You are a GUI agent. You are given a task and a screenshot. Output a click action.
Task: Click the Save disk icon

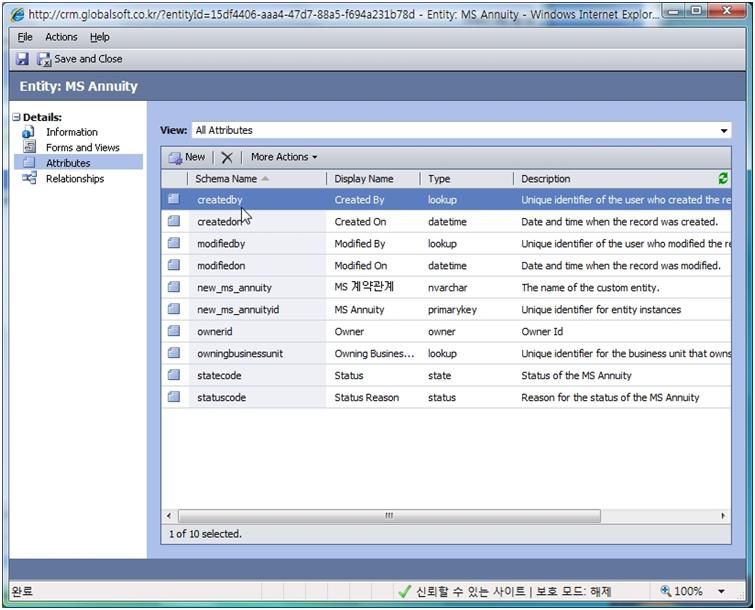(x=22, y=59)
